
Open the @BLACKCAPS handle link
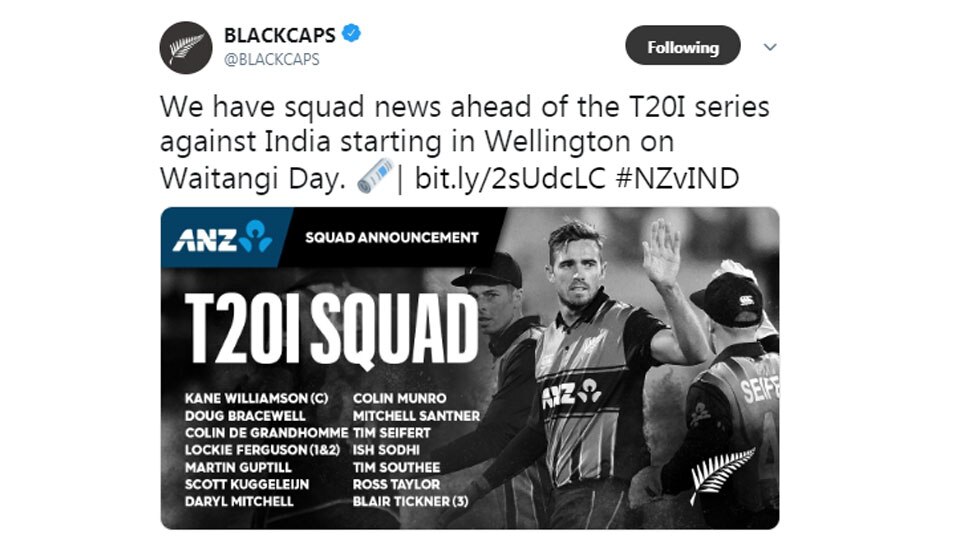click(272, 59)
